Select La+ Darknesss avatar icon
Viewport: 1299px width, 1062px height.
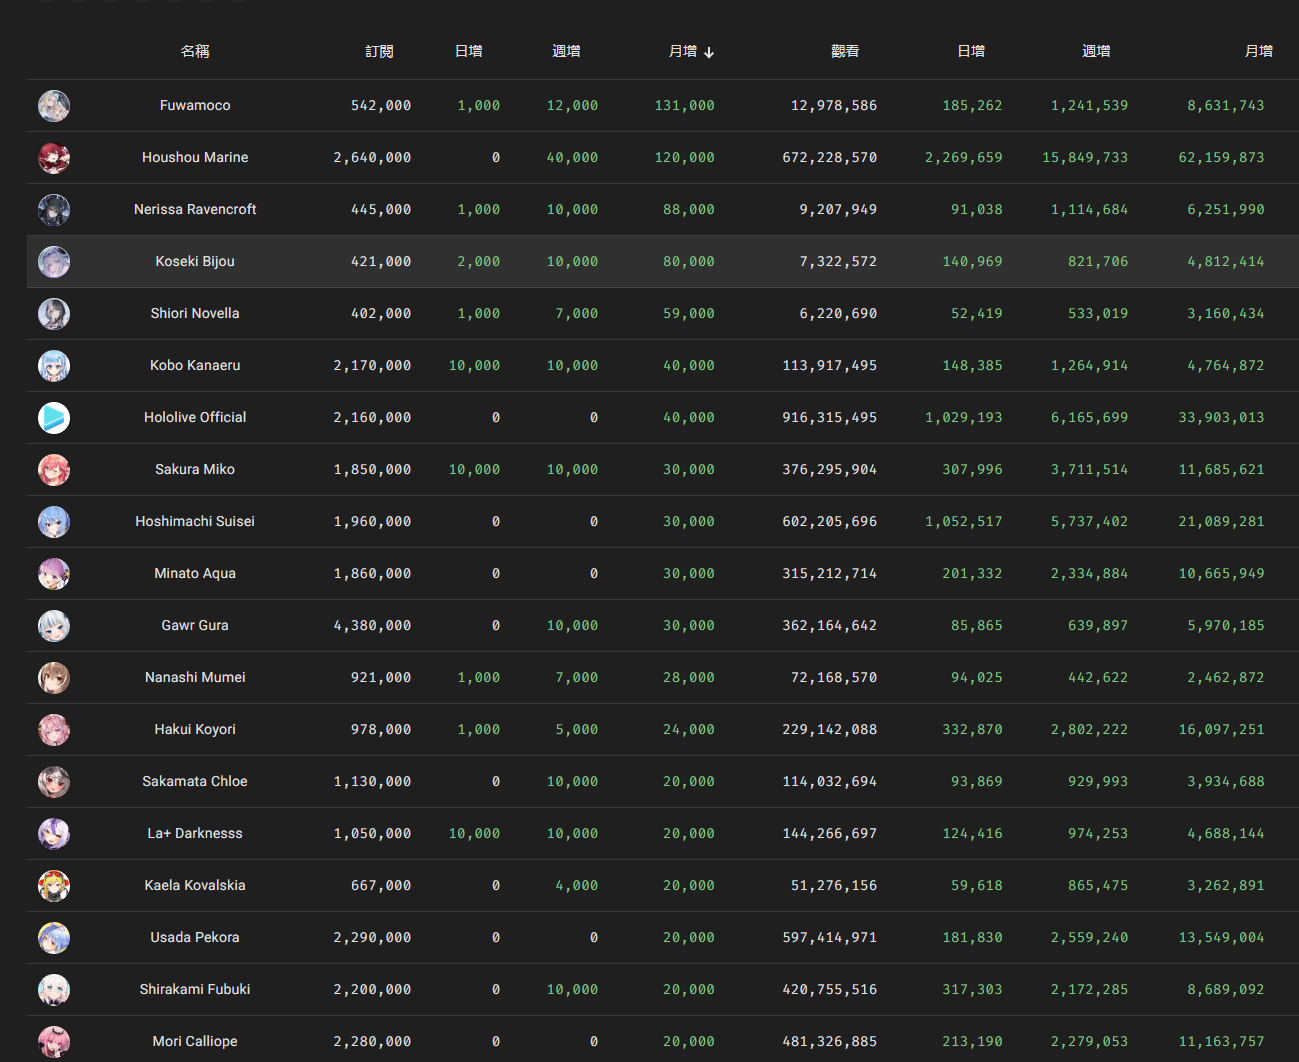[x=54, y=834]
